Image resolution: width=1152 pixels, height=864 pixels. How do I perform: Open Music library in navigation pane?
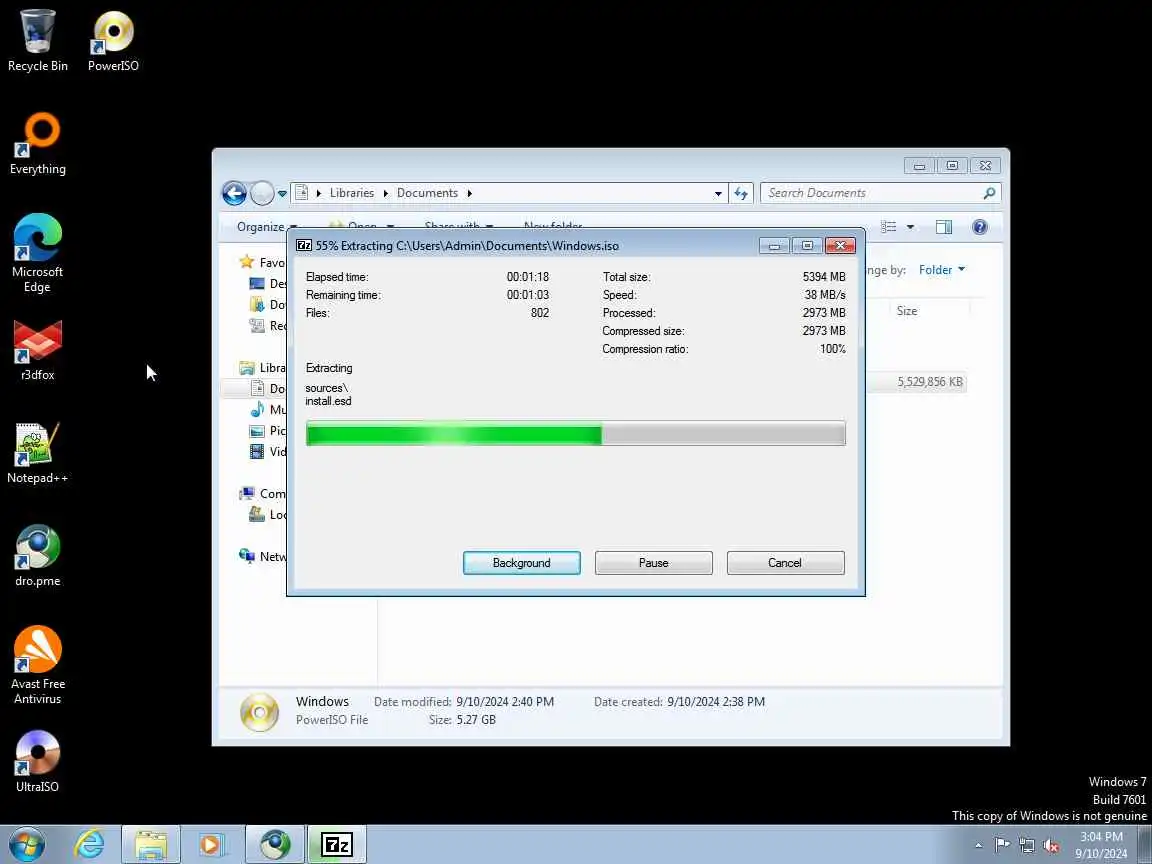pyautogui.click(x=269, y=409)
